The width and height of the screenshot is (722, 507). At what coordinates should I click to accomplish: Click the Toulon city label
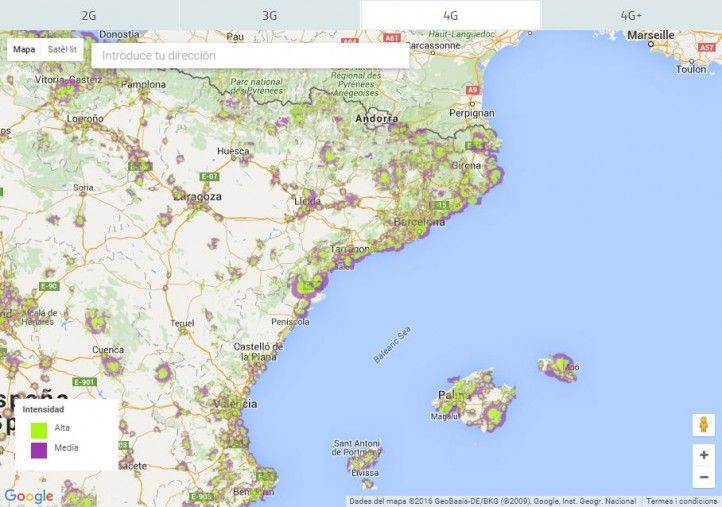click(x=691, y=69)
